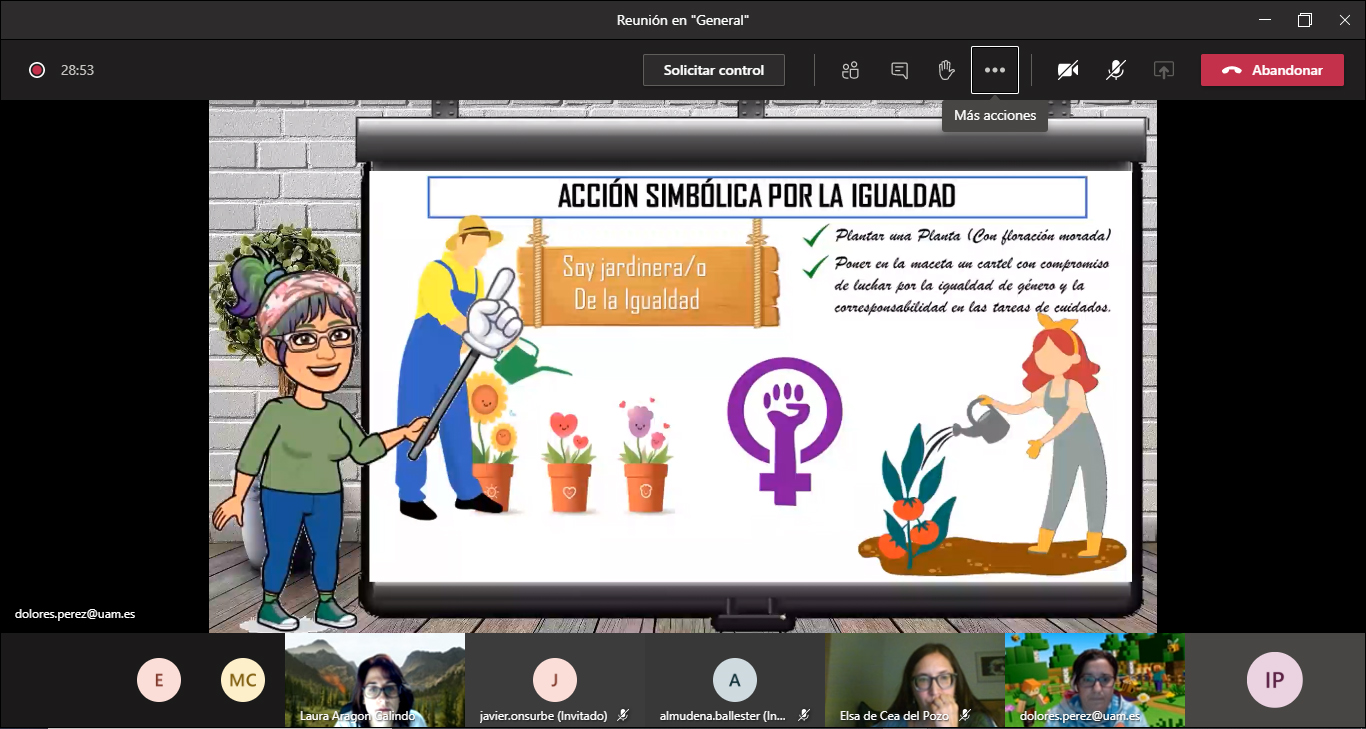1366x729 pixels.
Task: Select Laura Aragon Galindo video thumbnail
Action: pos(375,679)
